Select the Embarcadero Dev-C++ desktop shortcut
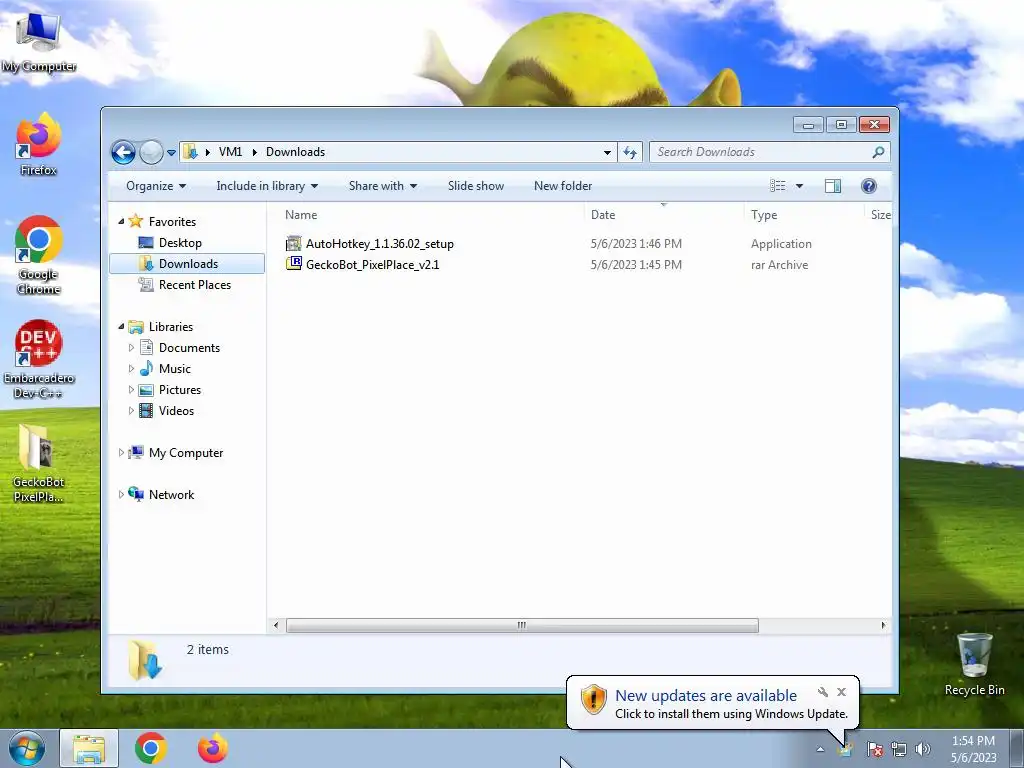Viewport: 1024px width, 768px height. tap(39, 359)
